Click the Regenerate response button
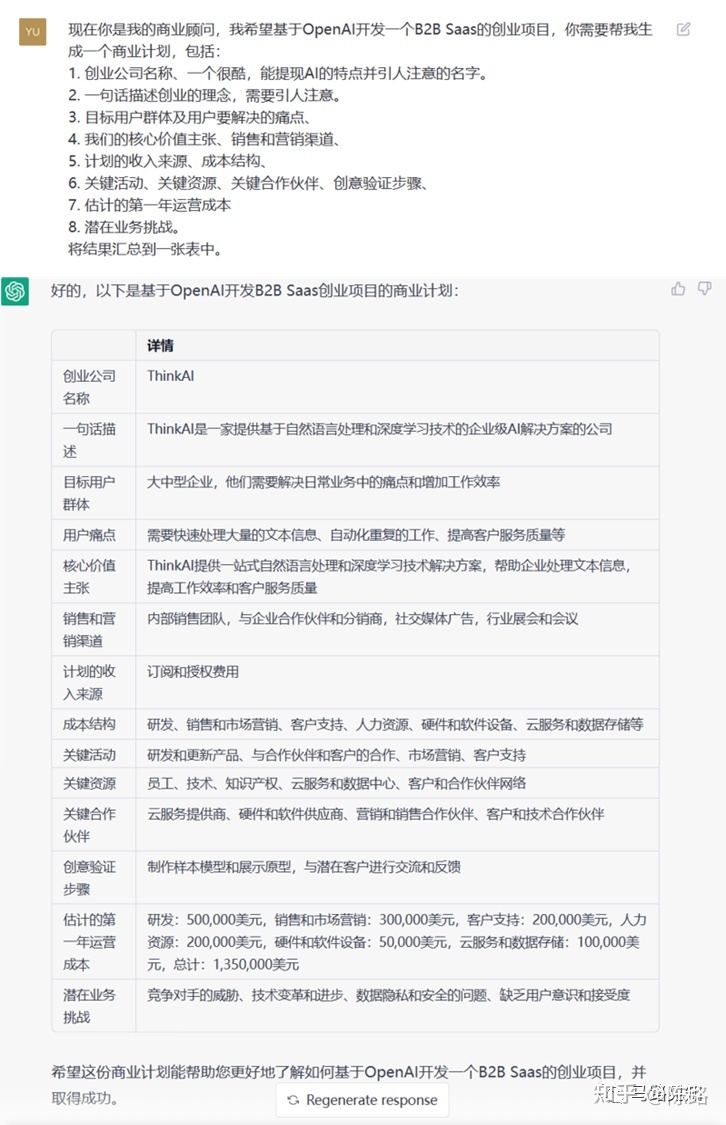Viewport: 726px width, 1125px height. (x=362, y=1100)
